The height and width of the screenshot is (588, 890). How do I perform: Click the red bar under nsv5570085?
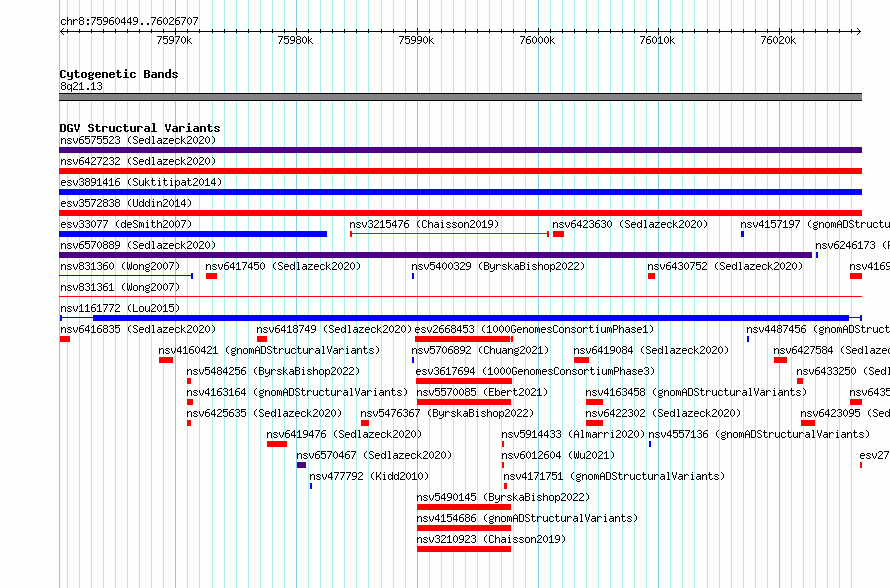pyautogui.click(x=464, y=402)
